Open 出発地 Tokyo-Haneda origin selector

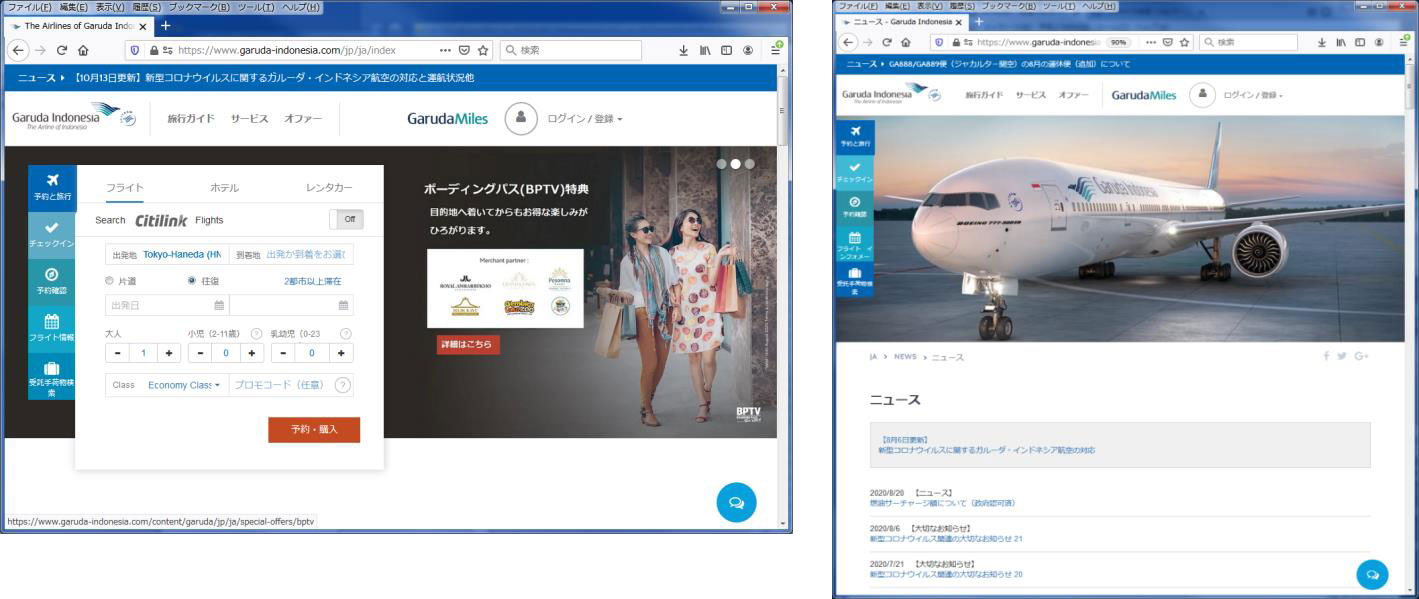click(x=167, y=254)
